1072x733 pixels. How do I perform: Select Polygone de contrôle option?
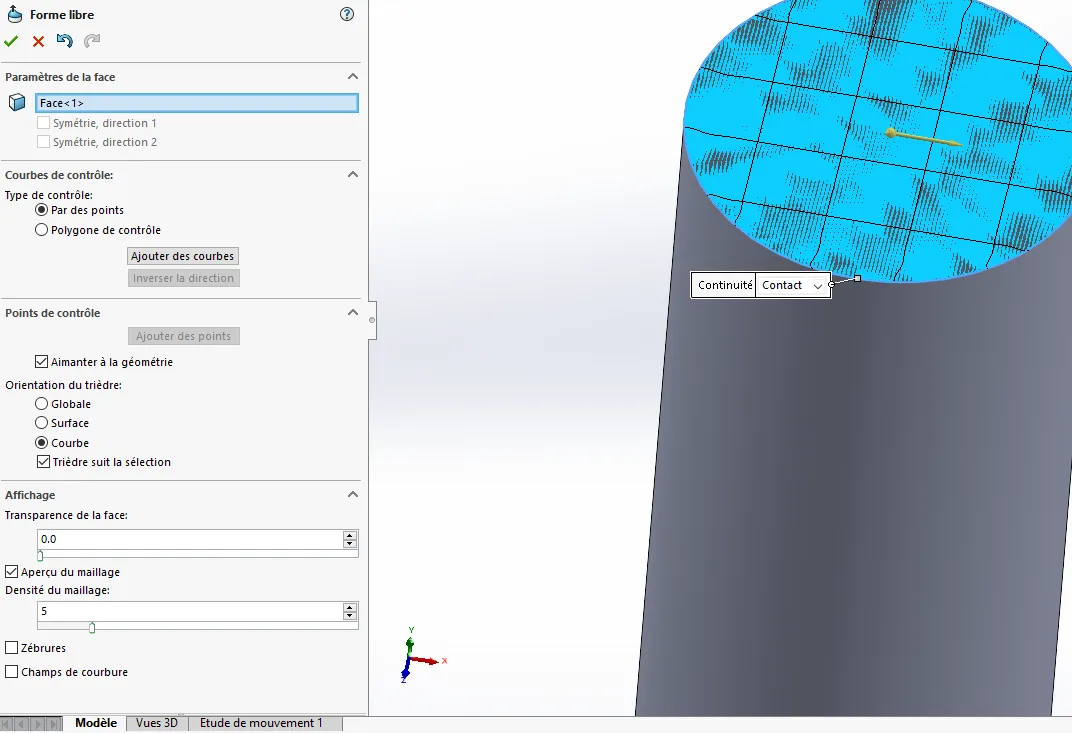[42, 230]
